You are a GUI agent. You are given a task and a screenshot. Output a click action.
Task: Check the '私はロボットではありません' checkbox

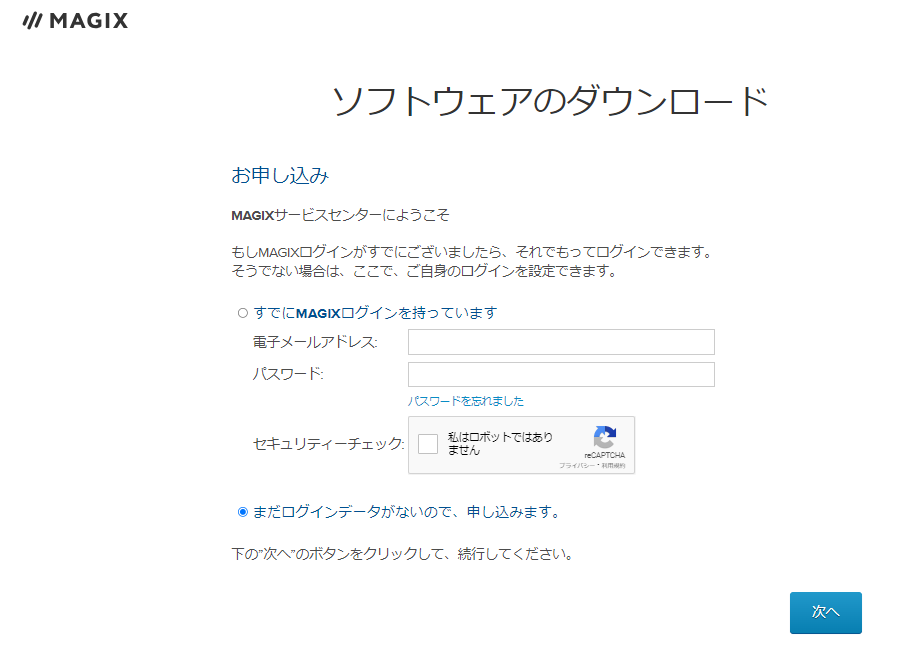(428, 444)
